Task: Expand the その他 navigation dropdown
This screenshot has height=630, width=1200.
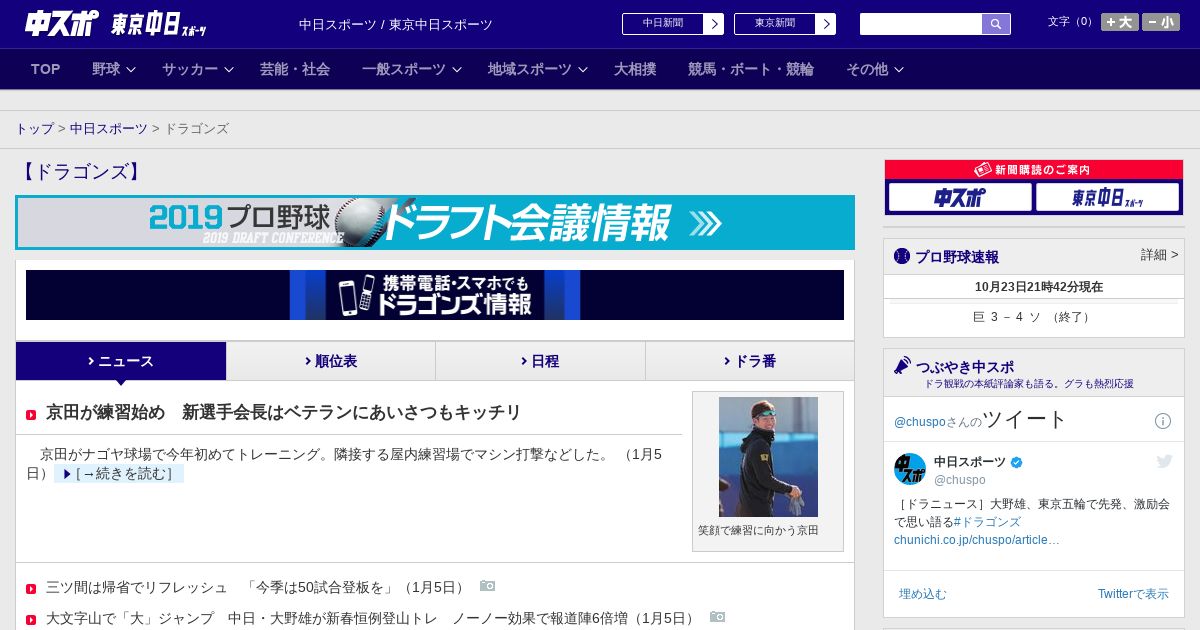Action: coord(875,69)
